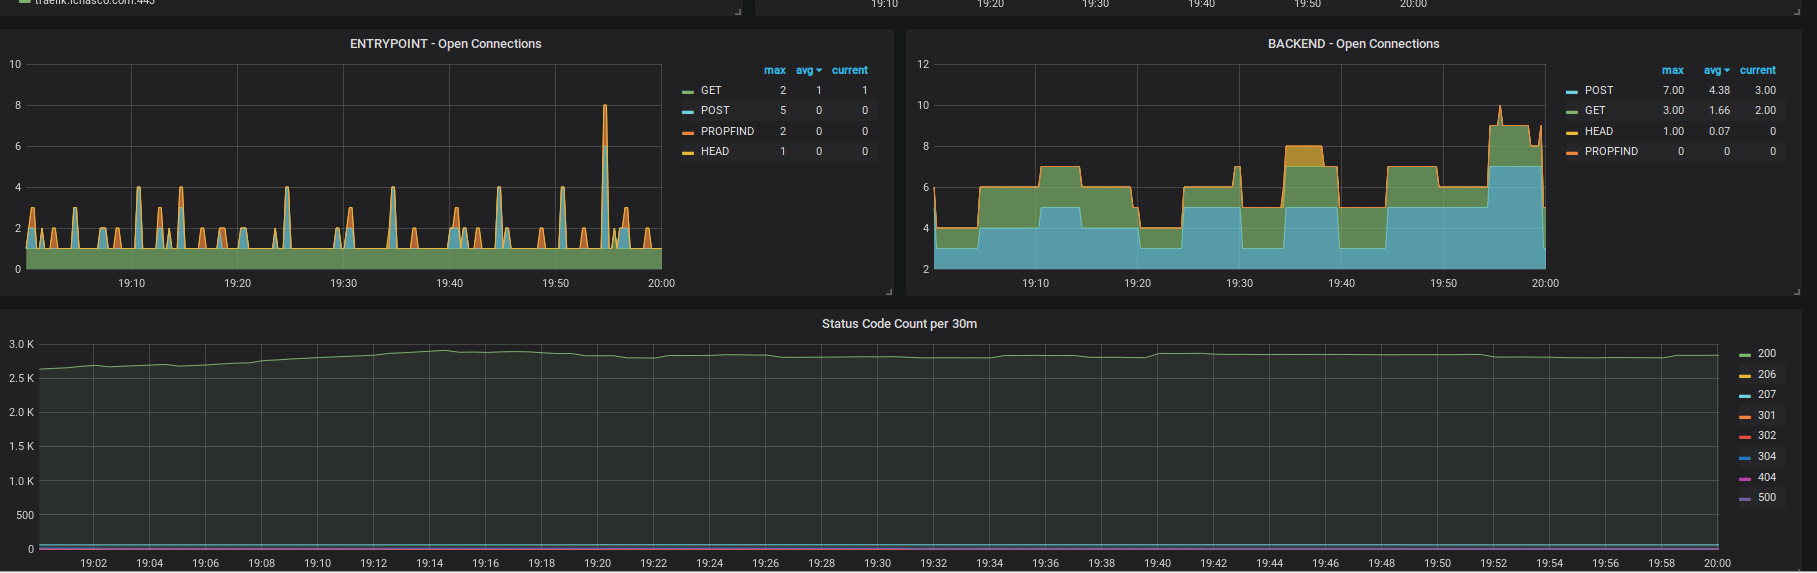This screenshot has height=573, width=1817.
Task: Open the ENTRYPOINT - Open Connections panel title
Action: tap(445, 44)
